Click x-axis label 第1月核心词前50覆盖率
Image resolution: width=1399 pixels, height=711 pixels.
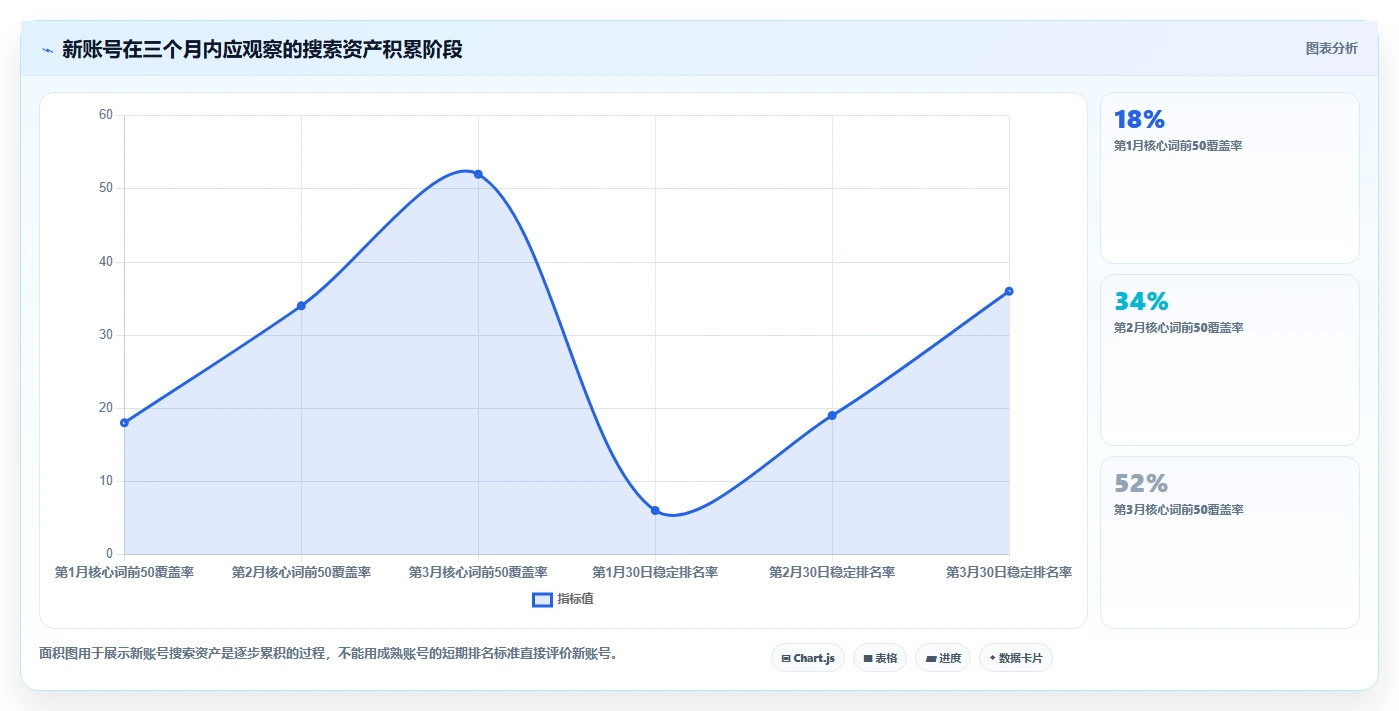click(124, 573)
